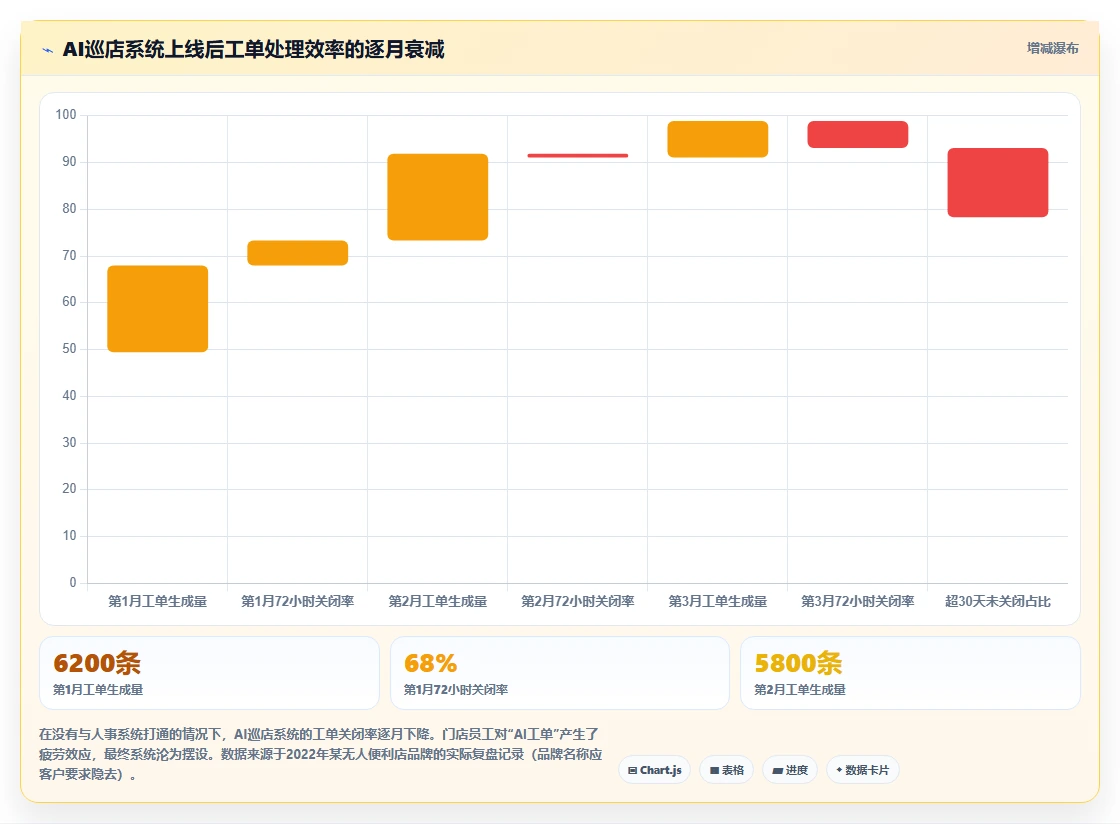
Task: Click x-axis label 第2月72小时关闭率
Action: (x=578, y=601)
